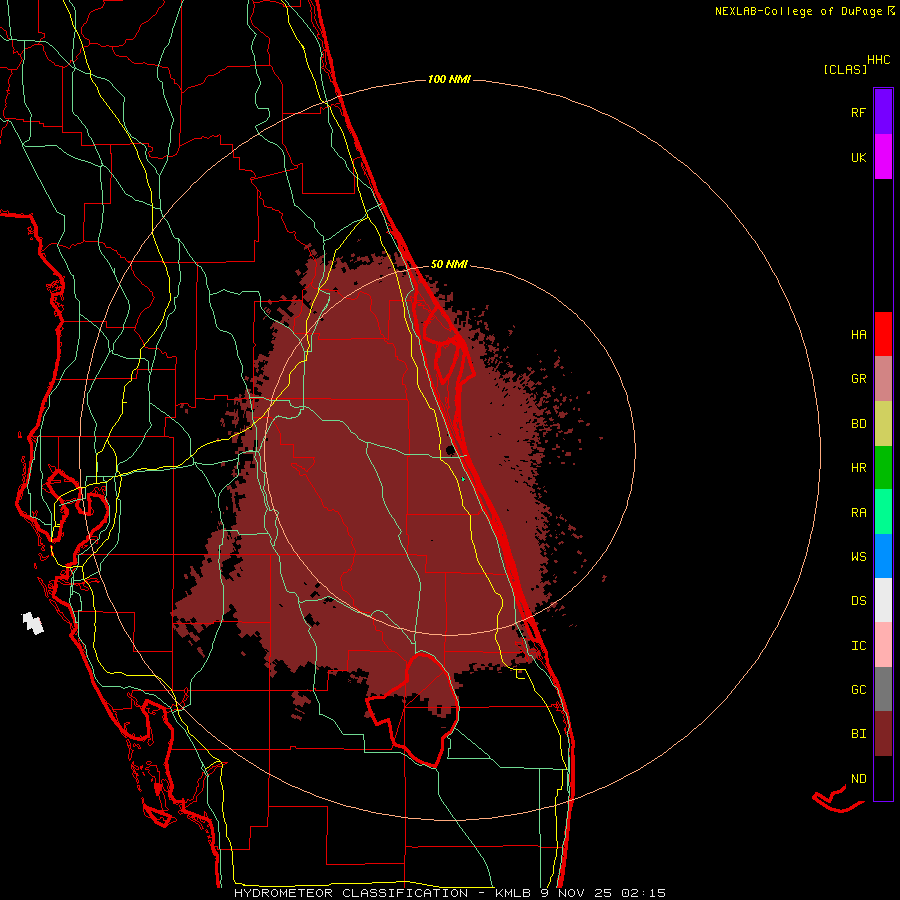The height and width of the screenshot is (900, 900).
Task: Click the IC light pink legend swatch
Action: click(883, 645)
